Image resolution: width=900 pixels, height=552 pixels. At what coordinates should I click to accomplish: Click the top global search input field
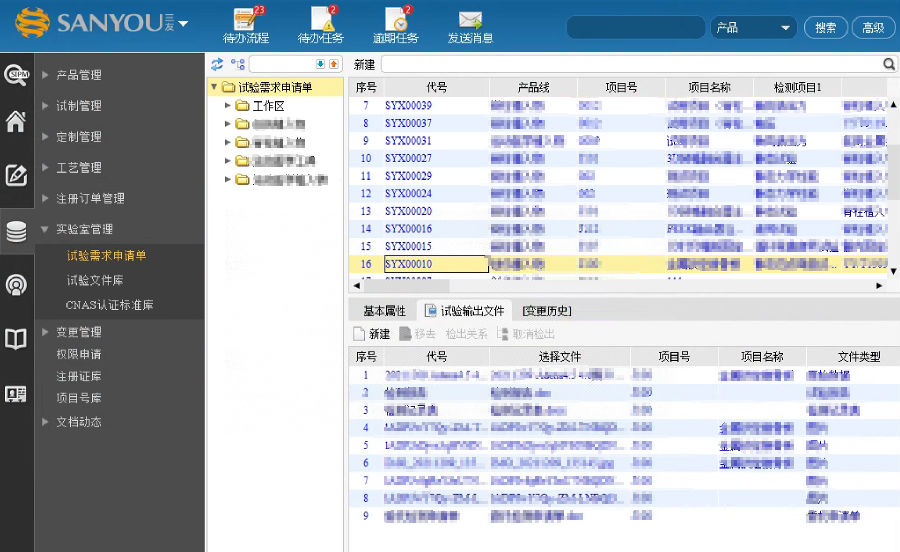(635, 28)
